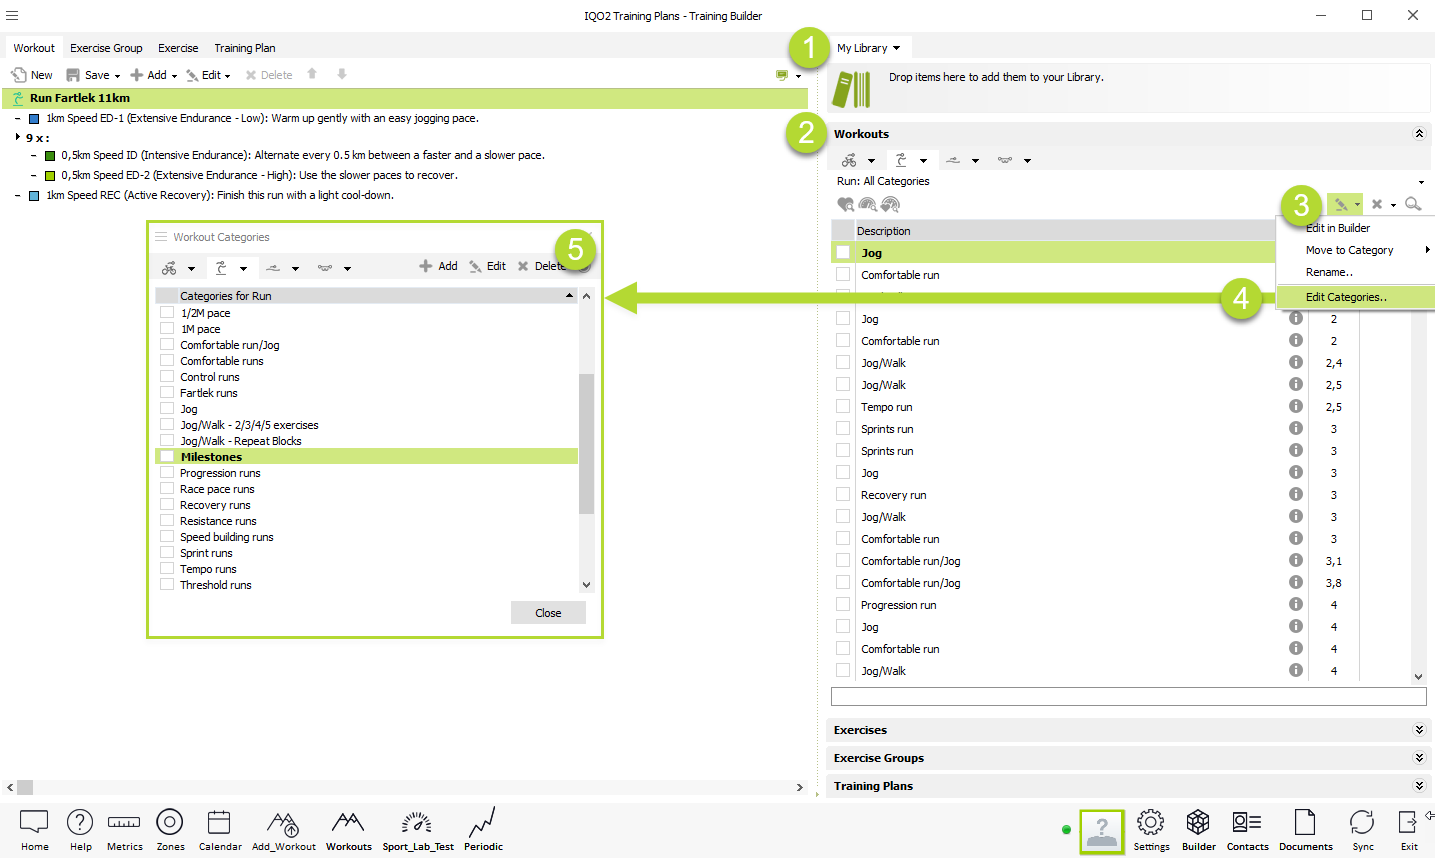Screen dimensions: 1435x858
Task: Click Save in the workout toolbar
Action: click(x=89, y=75)
